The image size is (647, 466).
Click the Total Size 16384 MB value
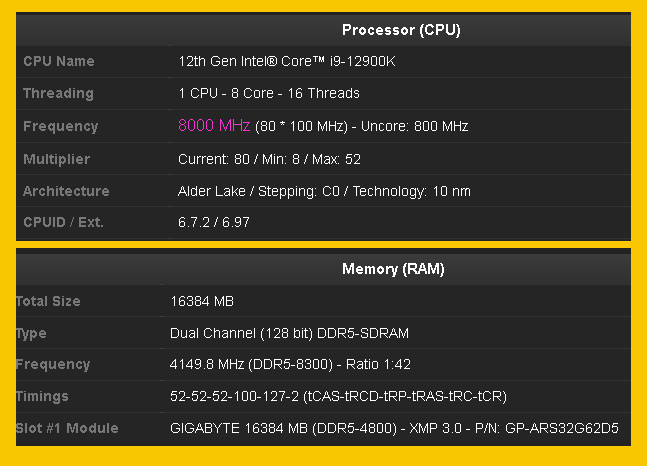[204, 301]
